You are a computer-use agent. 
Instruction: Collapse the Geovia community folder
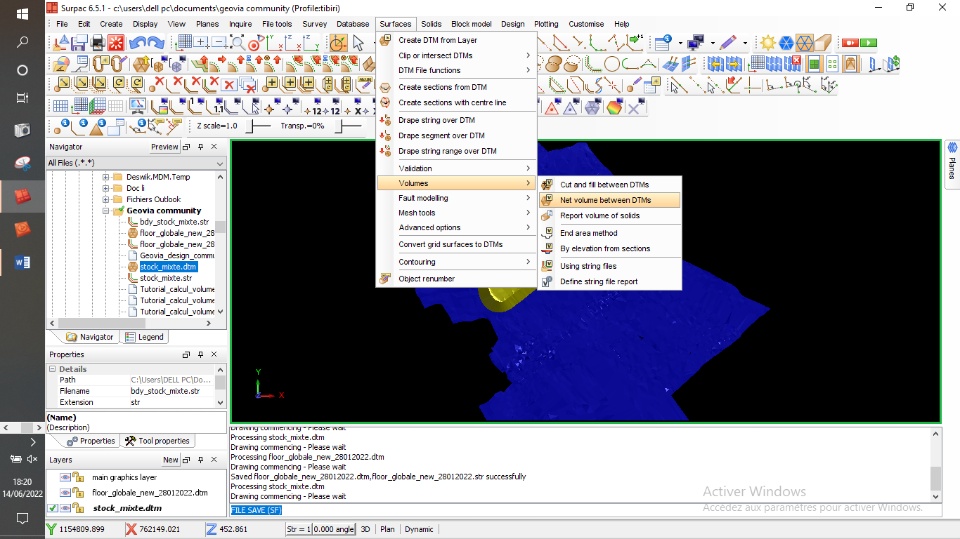pos(105,210)
